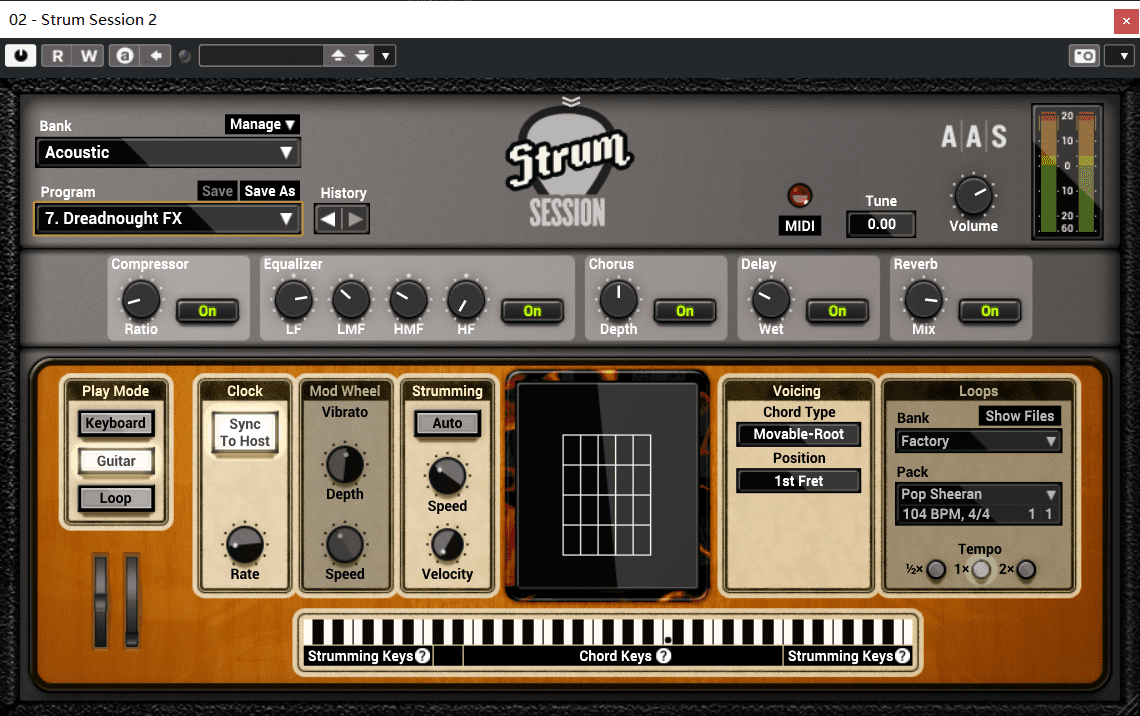1140x716 pixels.
Task: Open the Movable-Root chord type selector
Action: click(x=798, y=435)
